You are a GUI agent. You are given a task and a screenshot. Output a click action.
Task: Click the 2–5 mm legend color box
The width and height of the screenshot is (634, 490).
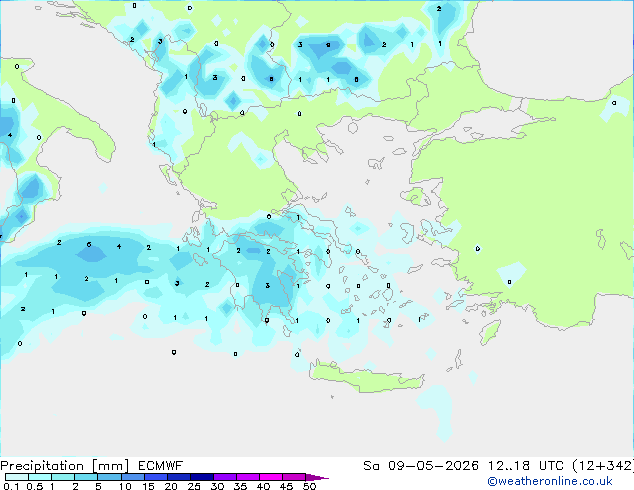(86, 477)
